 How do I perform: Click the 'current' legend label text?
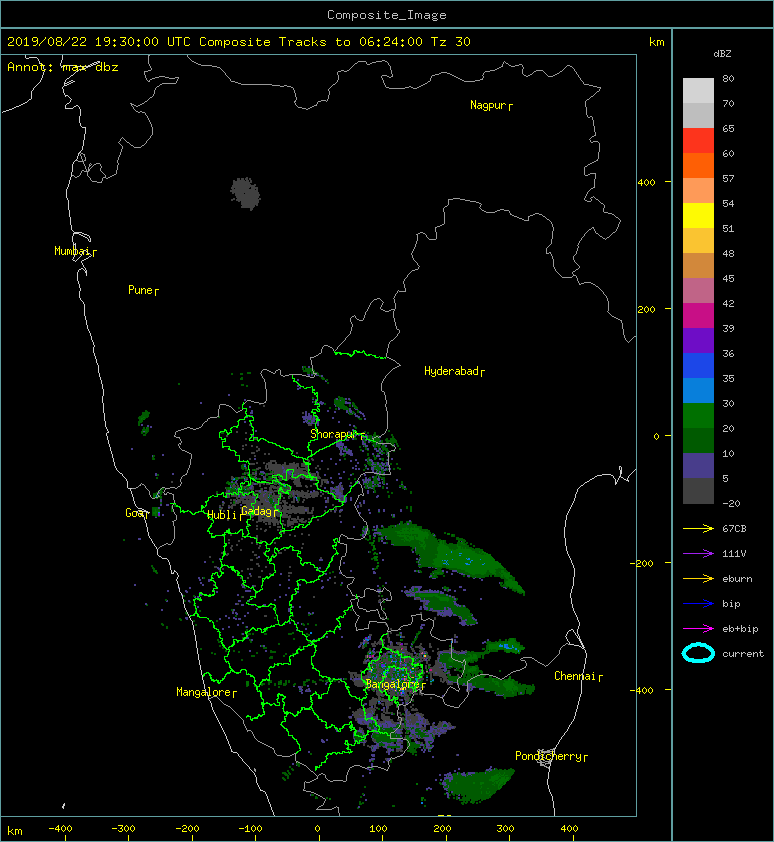[742, 654]
